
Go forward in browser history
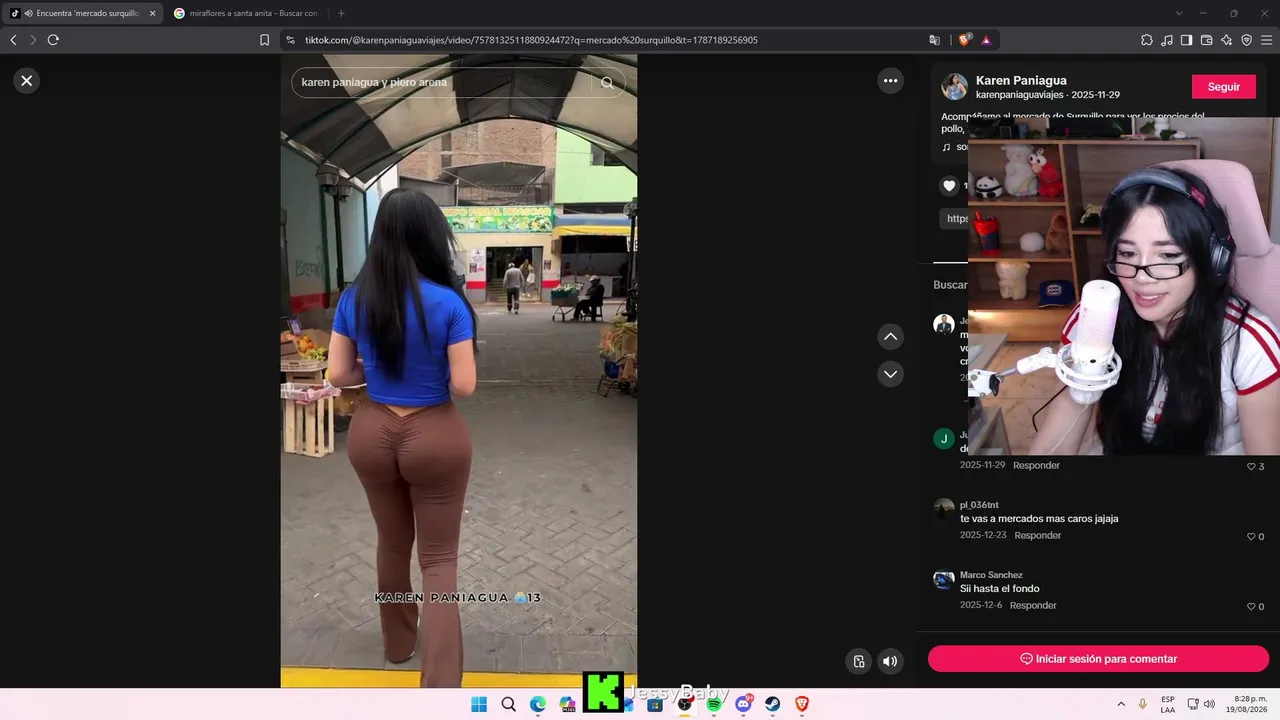tap(33, 40)
